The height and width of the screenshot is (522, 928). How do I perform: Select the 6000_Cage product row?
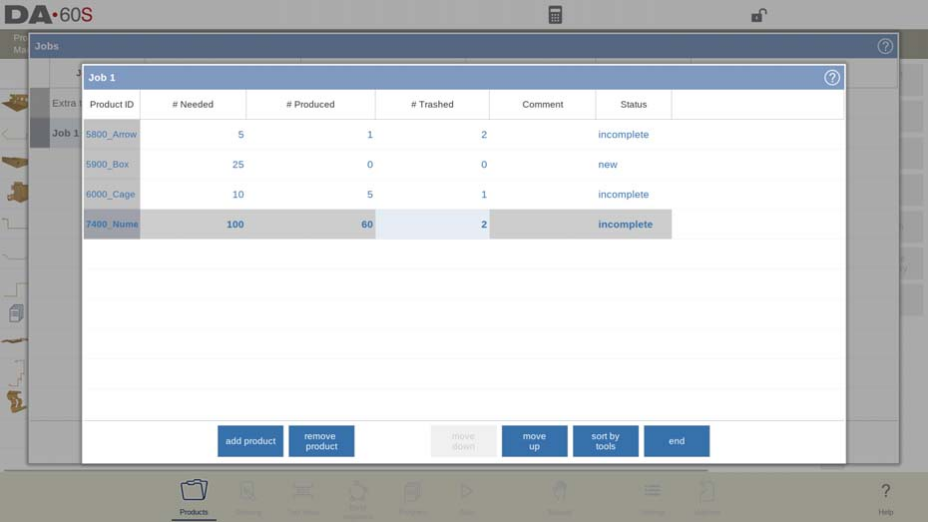[x=111, y=195]
